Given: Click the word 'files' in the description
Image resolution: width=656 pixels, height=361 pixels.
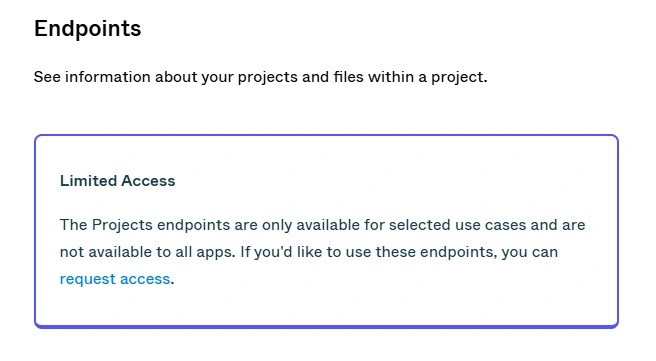Looking at the screenshot, I should [348, 77].
